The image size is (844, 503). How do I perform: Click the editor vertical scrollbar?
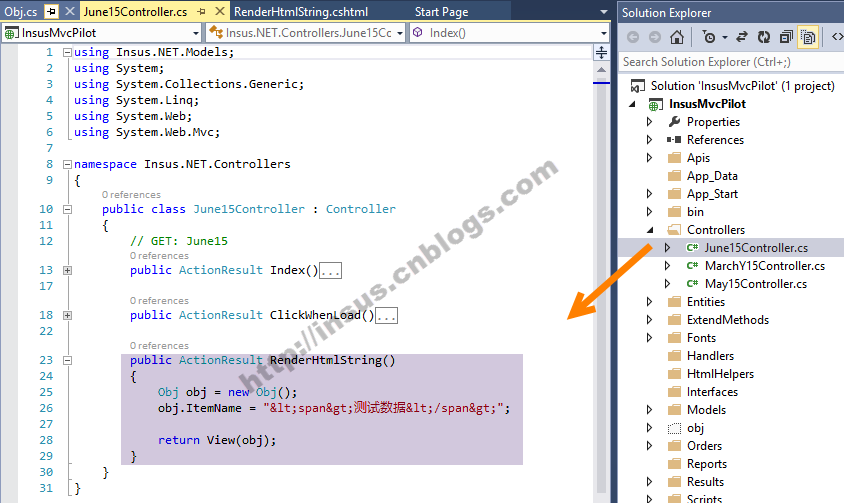602,250
